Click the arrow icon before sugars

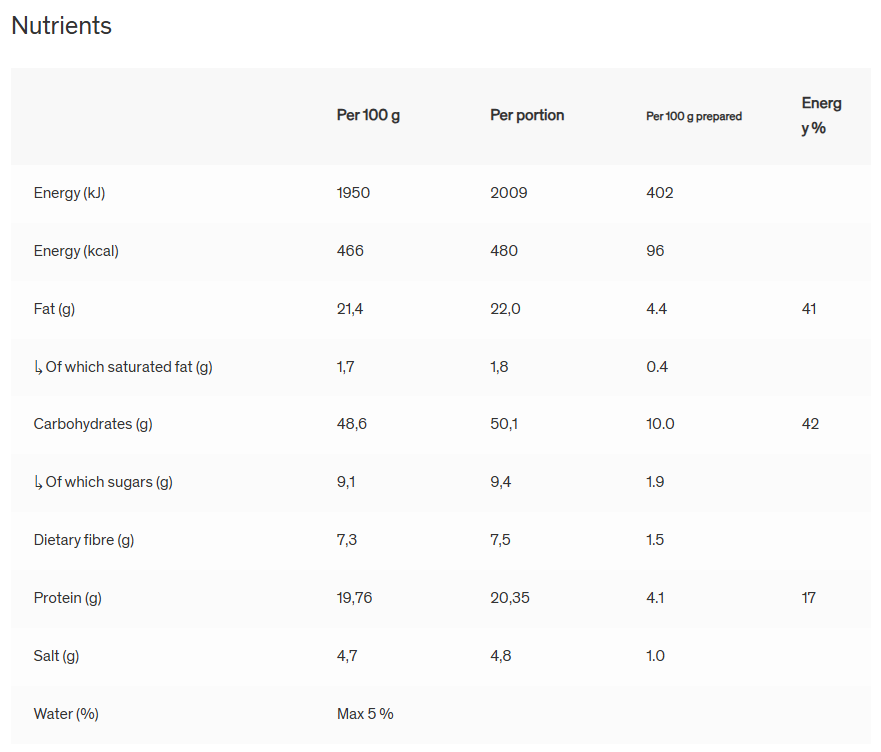click(x=38, y=483)
